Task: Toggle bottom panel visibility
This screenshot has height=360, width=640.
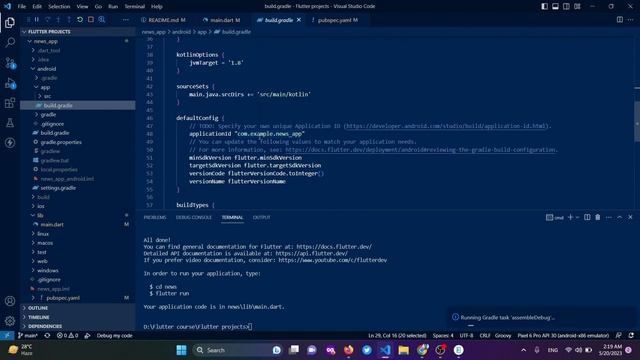Action: tap(556, 6)
